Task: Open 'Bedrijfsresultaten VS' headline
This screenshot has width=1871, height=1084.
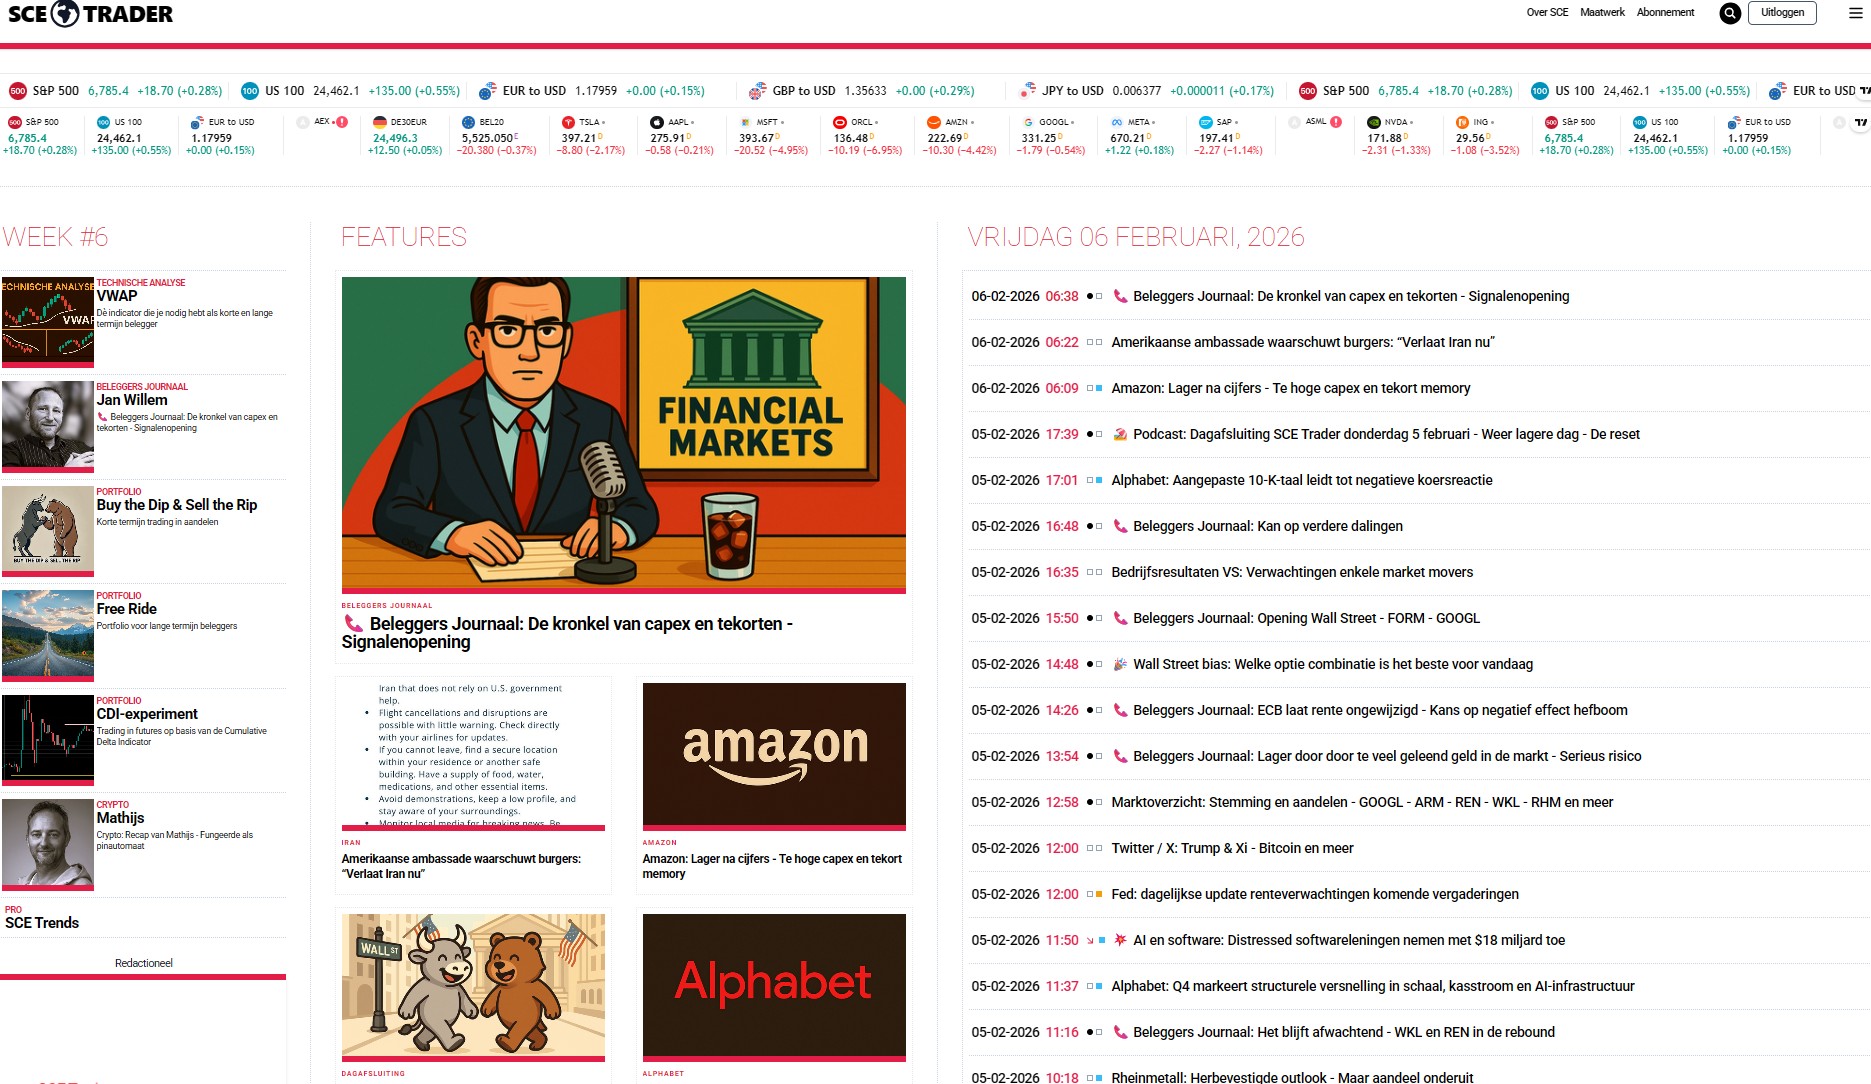Action: pos(1292,572)
